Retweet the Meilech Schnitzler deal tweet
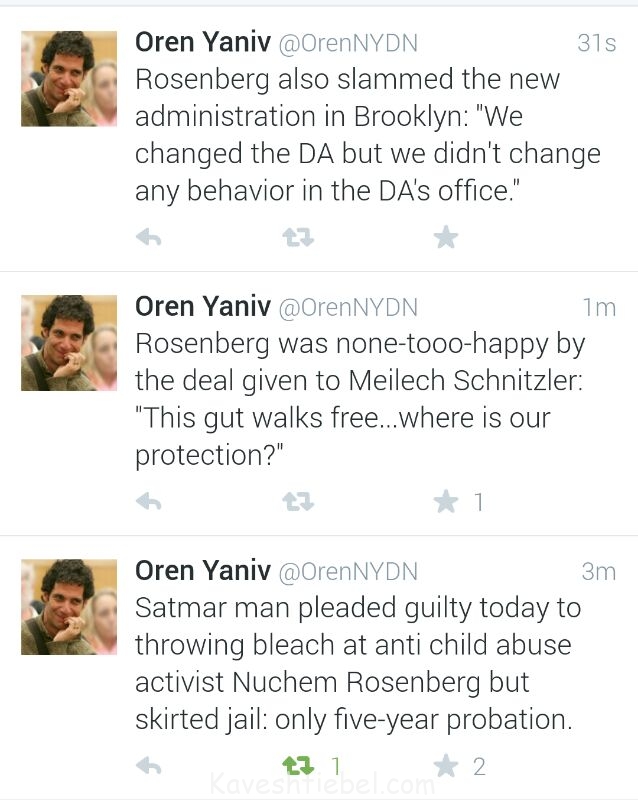The width and height of the screenshot is (638, 800). pos(298,501)
